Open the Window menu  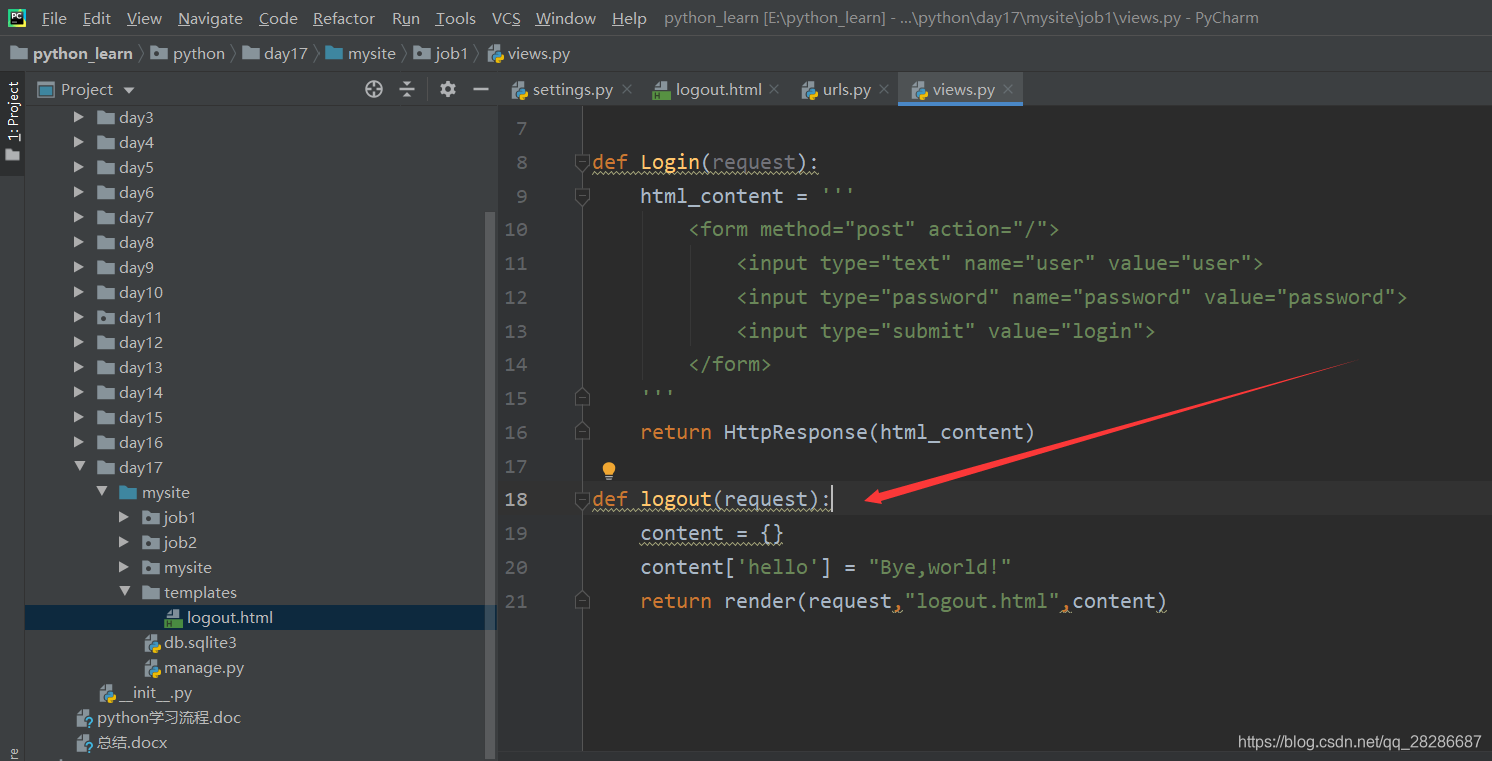tap(565, 18)
